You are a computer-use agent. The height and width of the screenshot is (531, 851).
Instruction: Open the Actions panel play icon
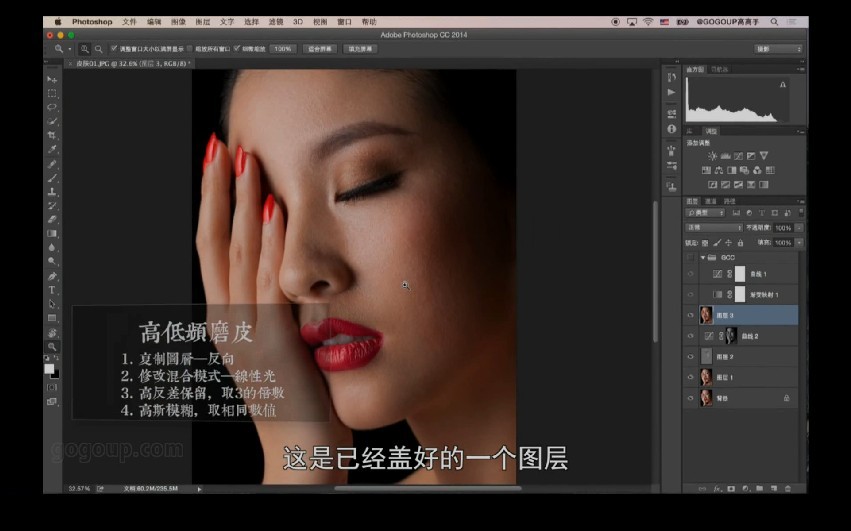[x=672, y=92]
